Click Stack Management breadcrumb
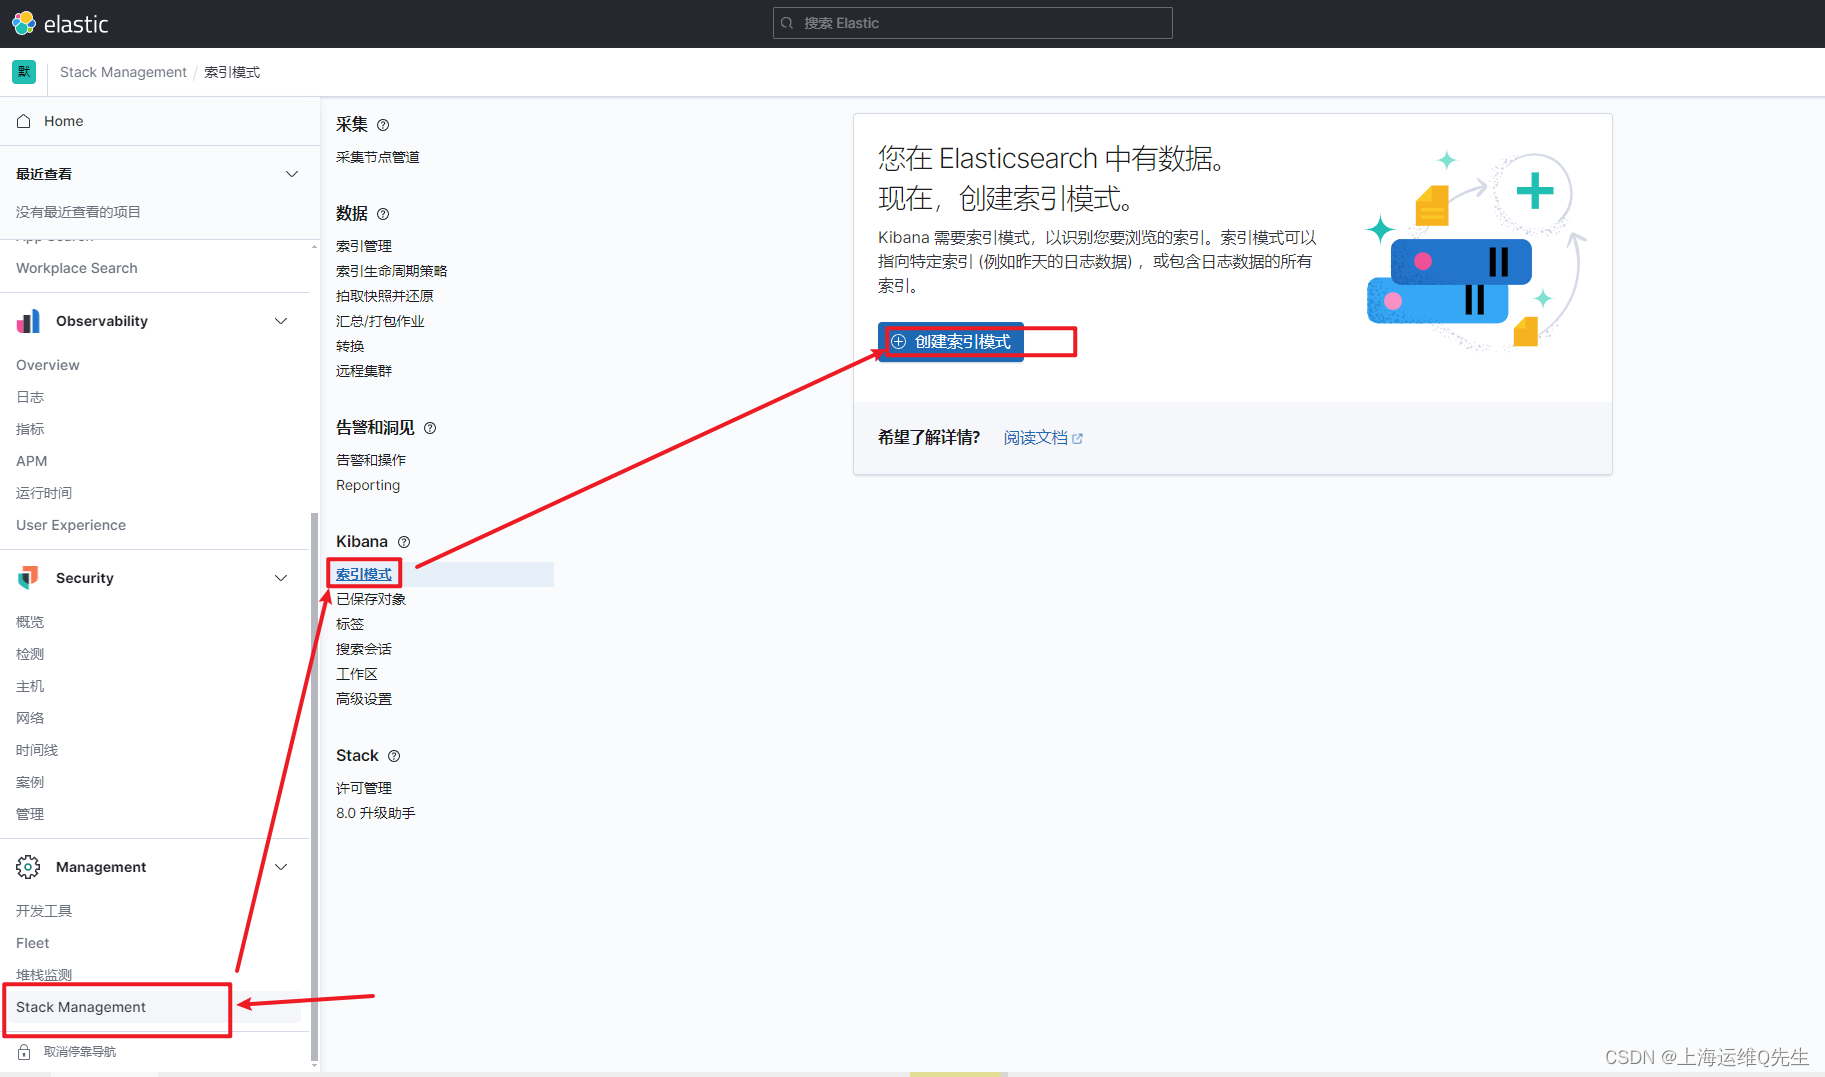This screenshot has width=1825, height=1077. [x=123, y=72]
